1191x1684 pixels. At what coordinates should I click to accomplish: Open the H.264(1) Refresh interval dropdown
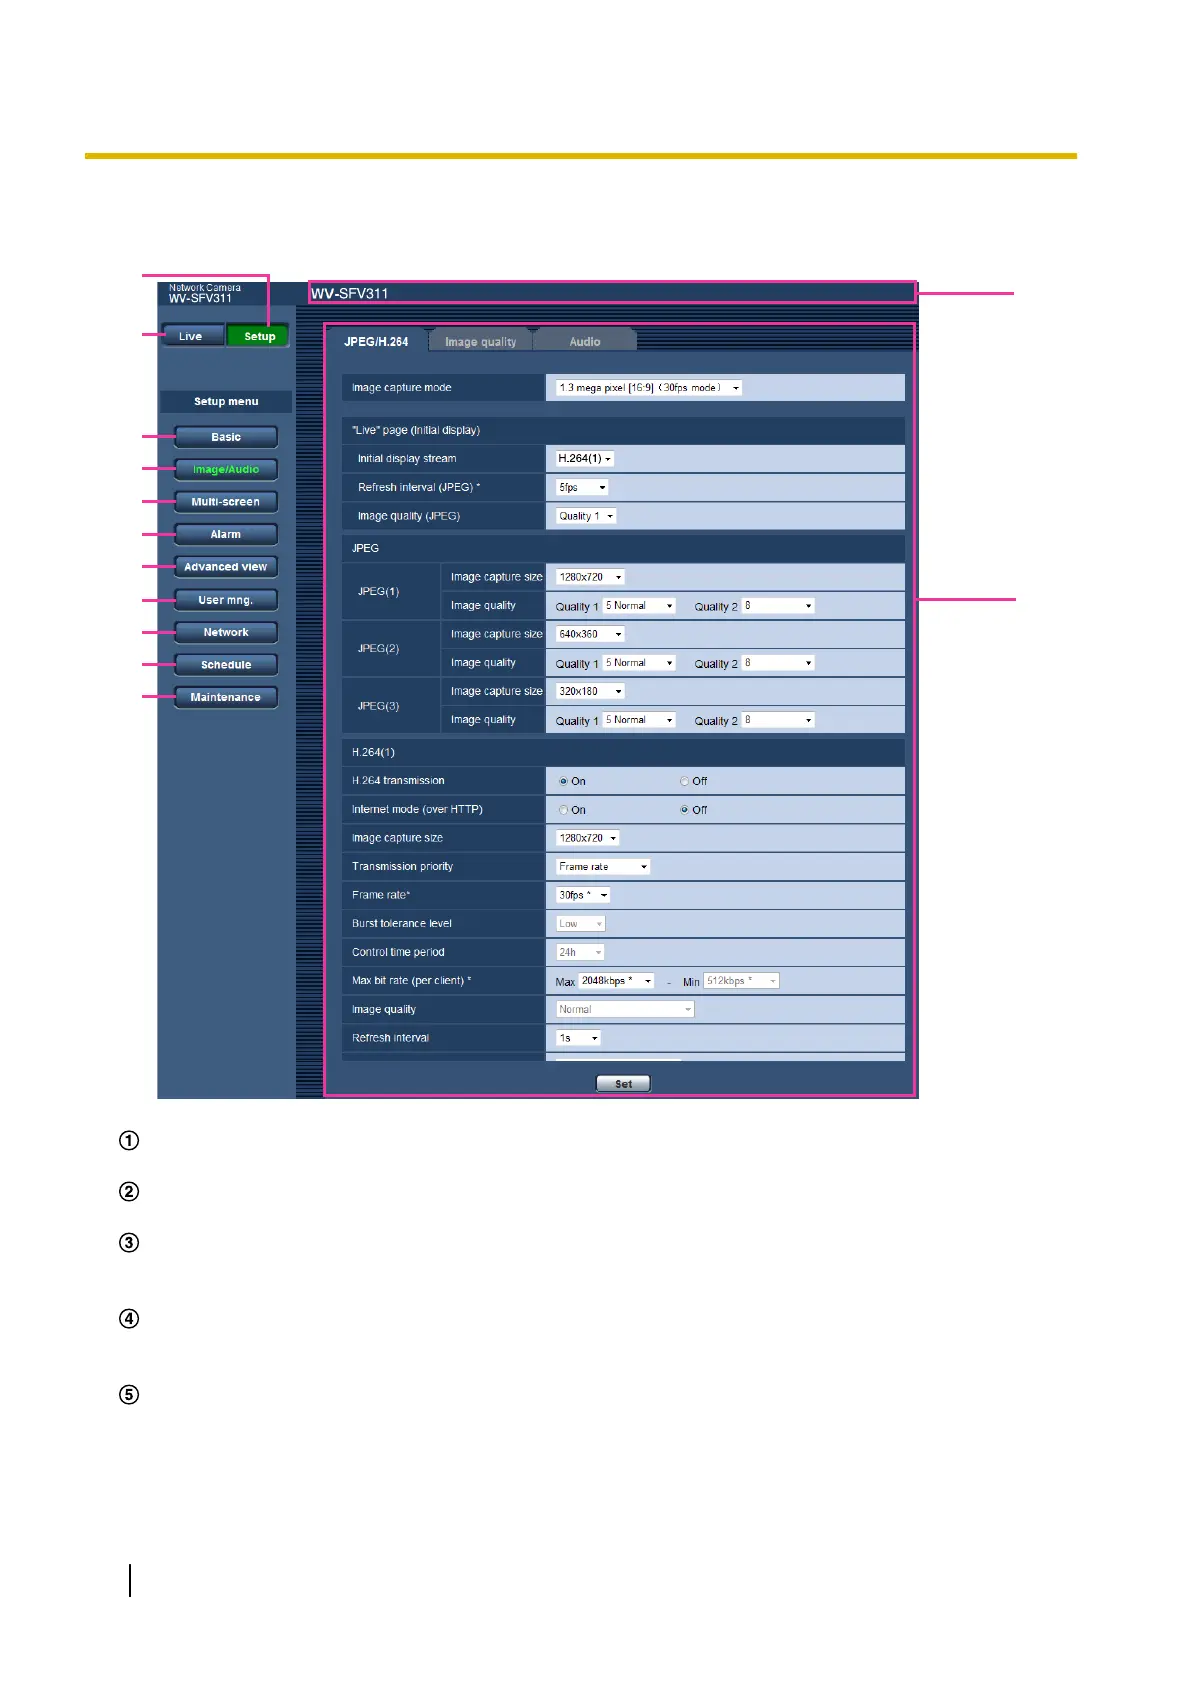click(578, 1038)
